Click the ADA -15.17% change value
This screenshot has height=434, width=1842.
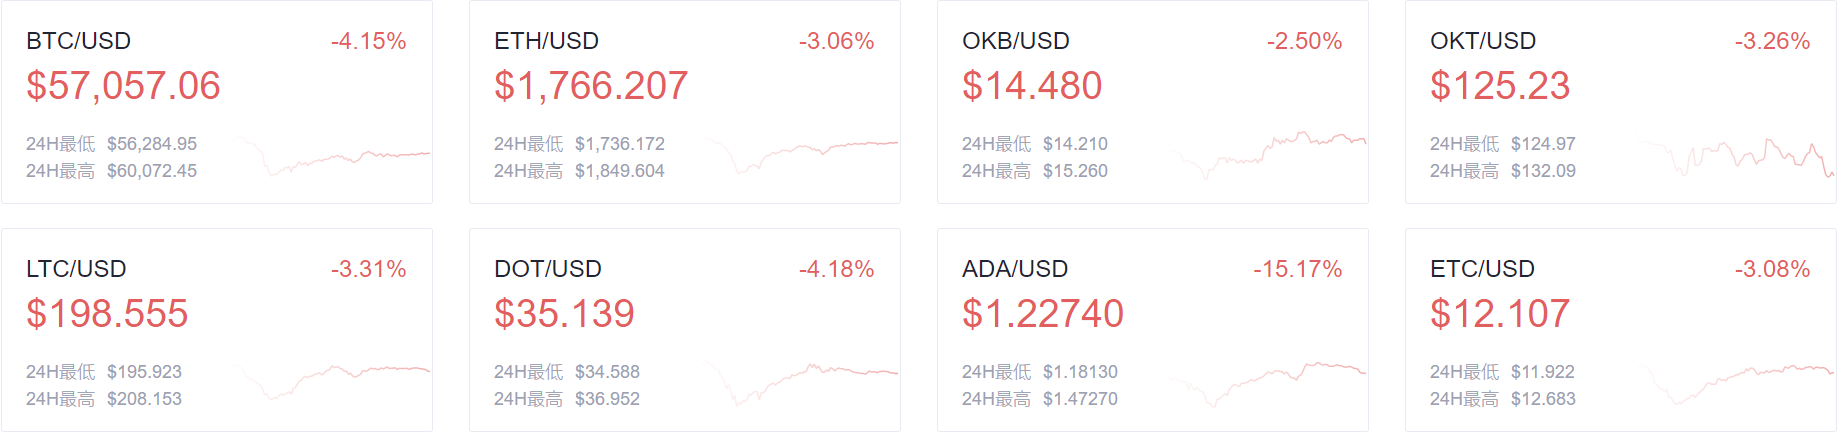(x=1298, y=269)
